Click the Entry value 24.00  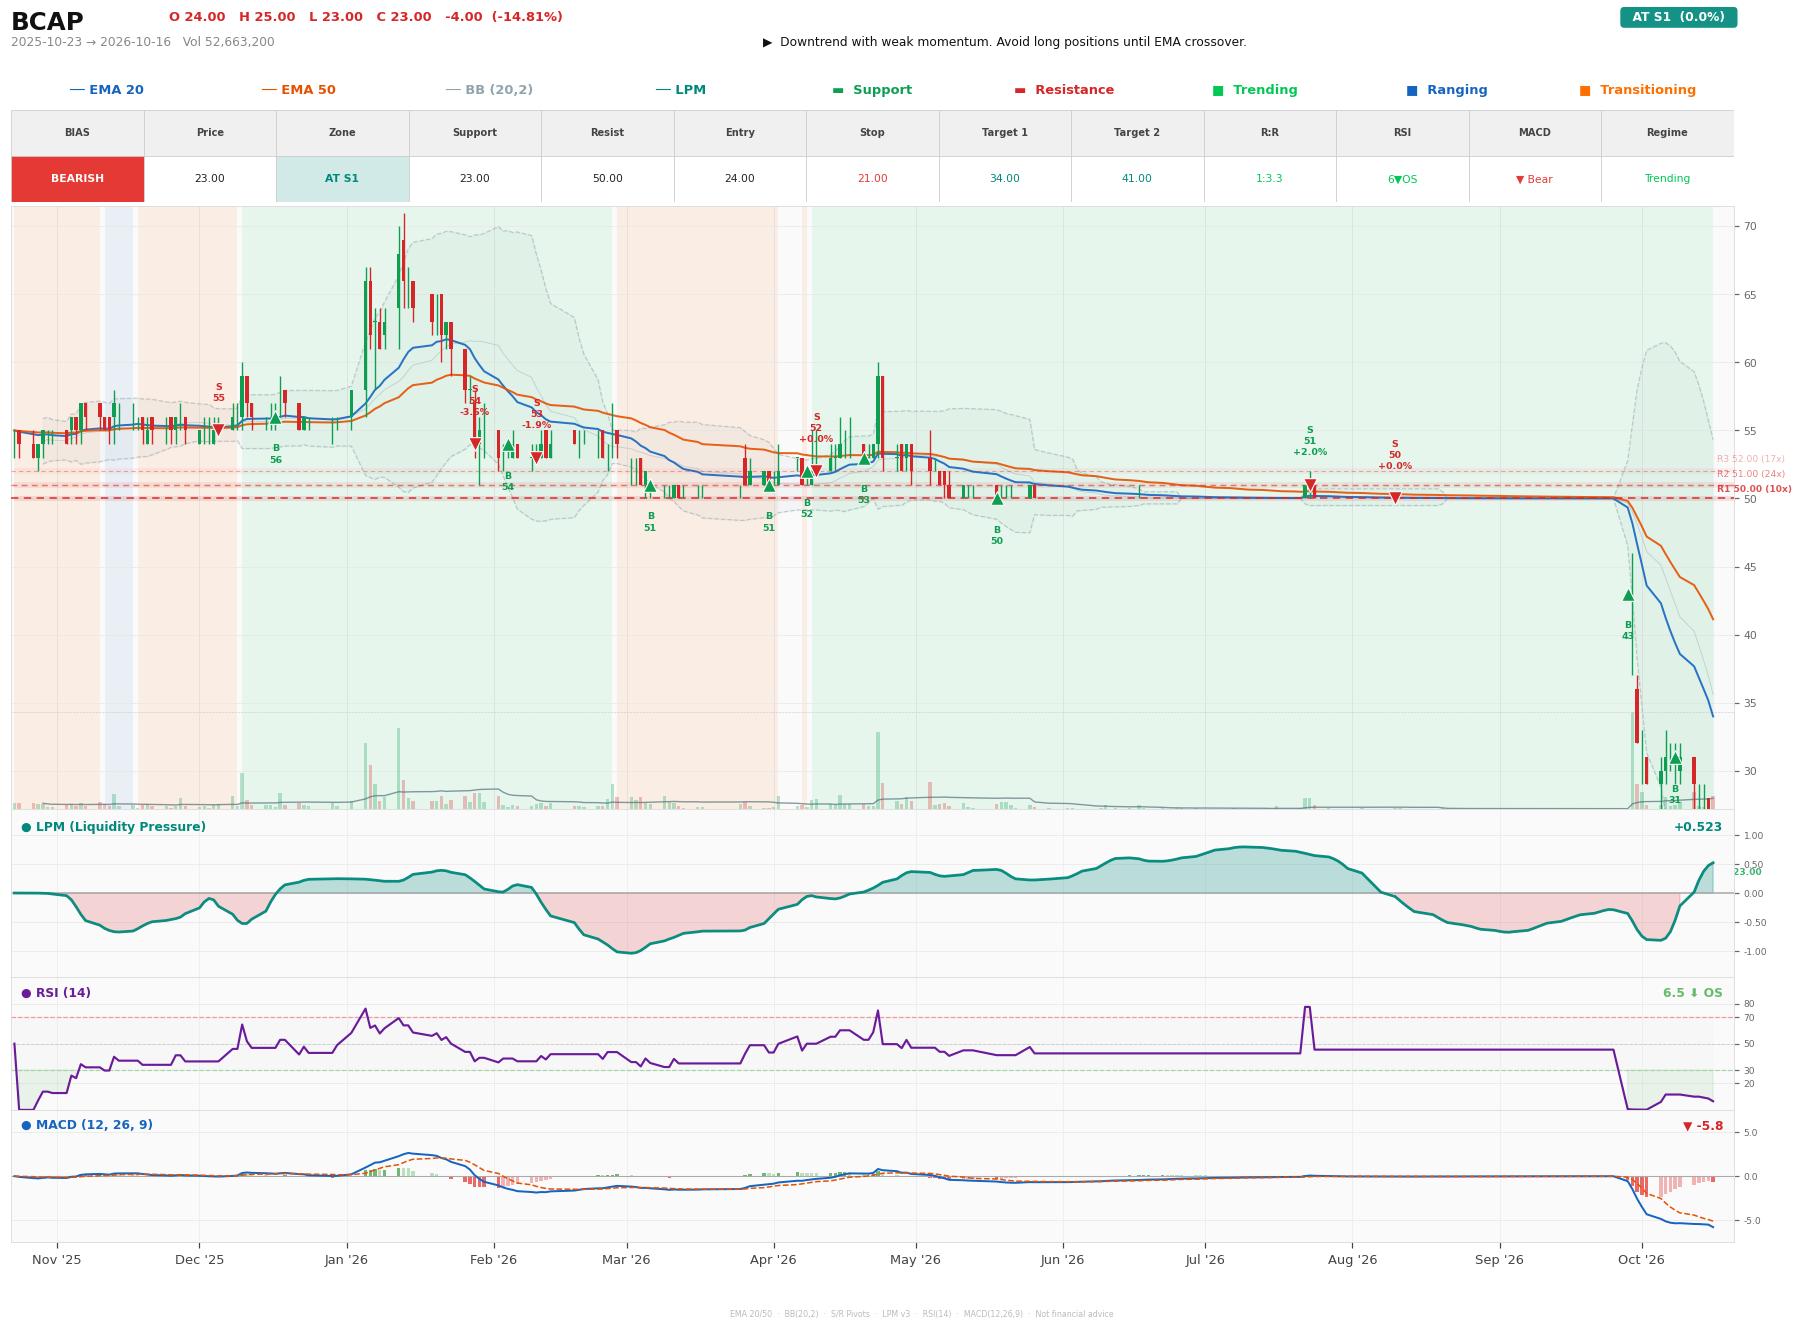[x=739, y=179]
